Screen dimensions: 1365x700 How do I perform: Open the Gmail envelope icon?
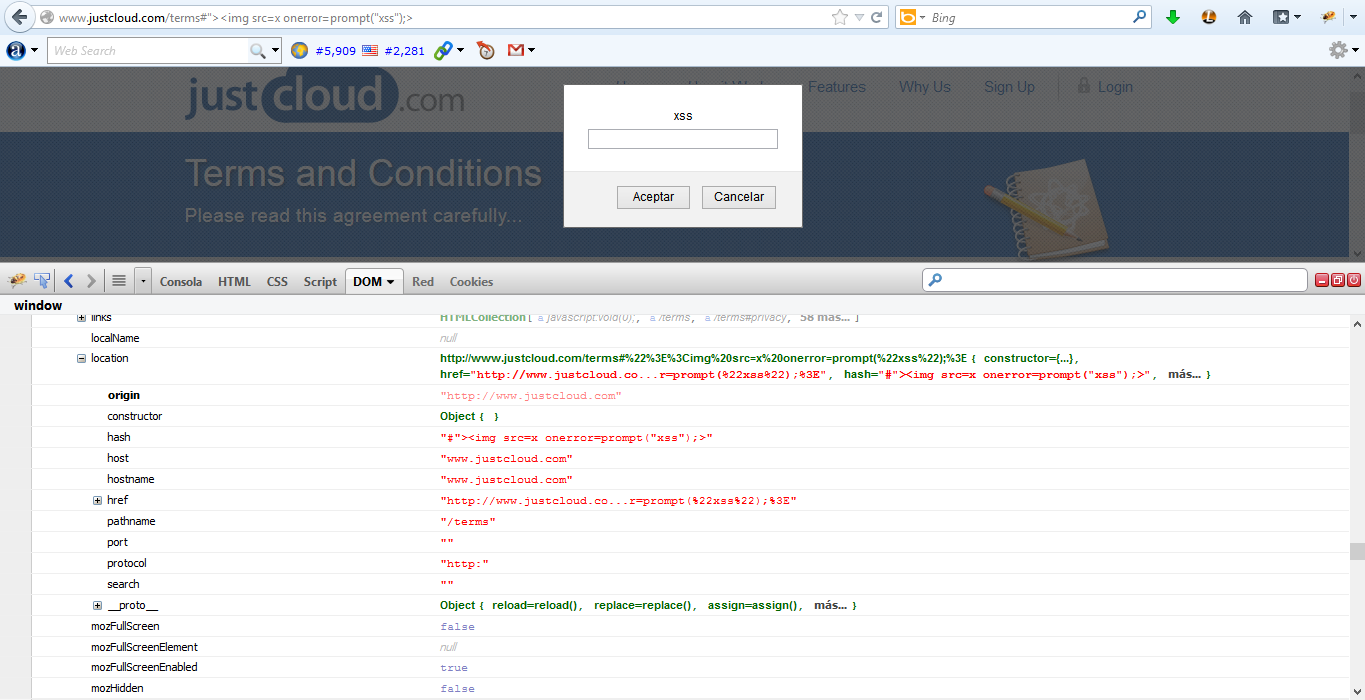(x=516, y=50)
